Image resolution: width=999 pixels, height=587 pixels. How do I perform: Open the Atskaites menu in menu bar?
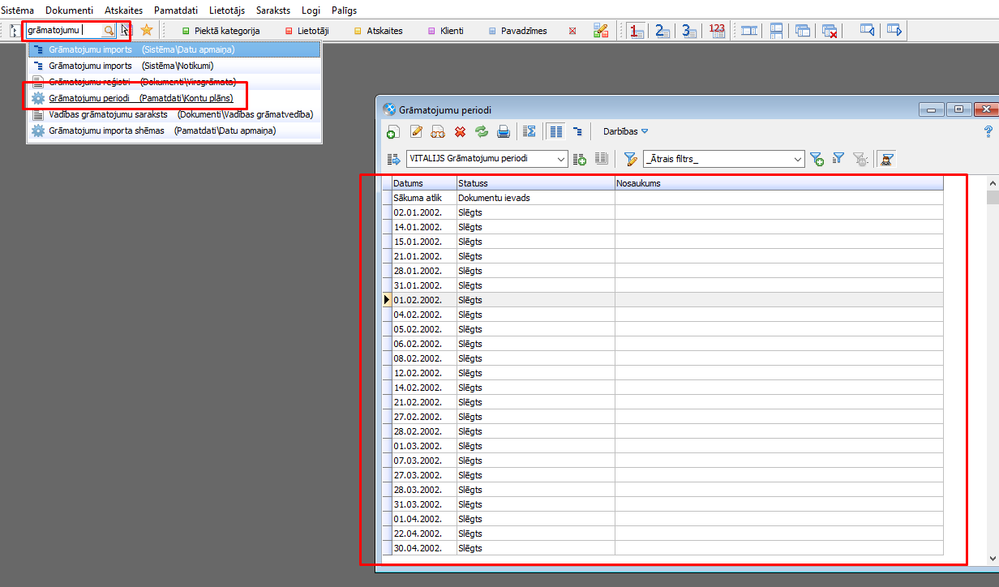(123, 9)
